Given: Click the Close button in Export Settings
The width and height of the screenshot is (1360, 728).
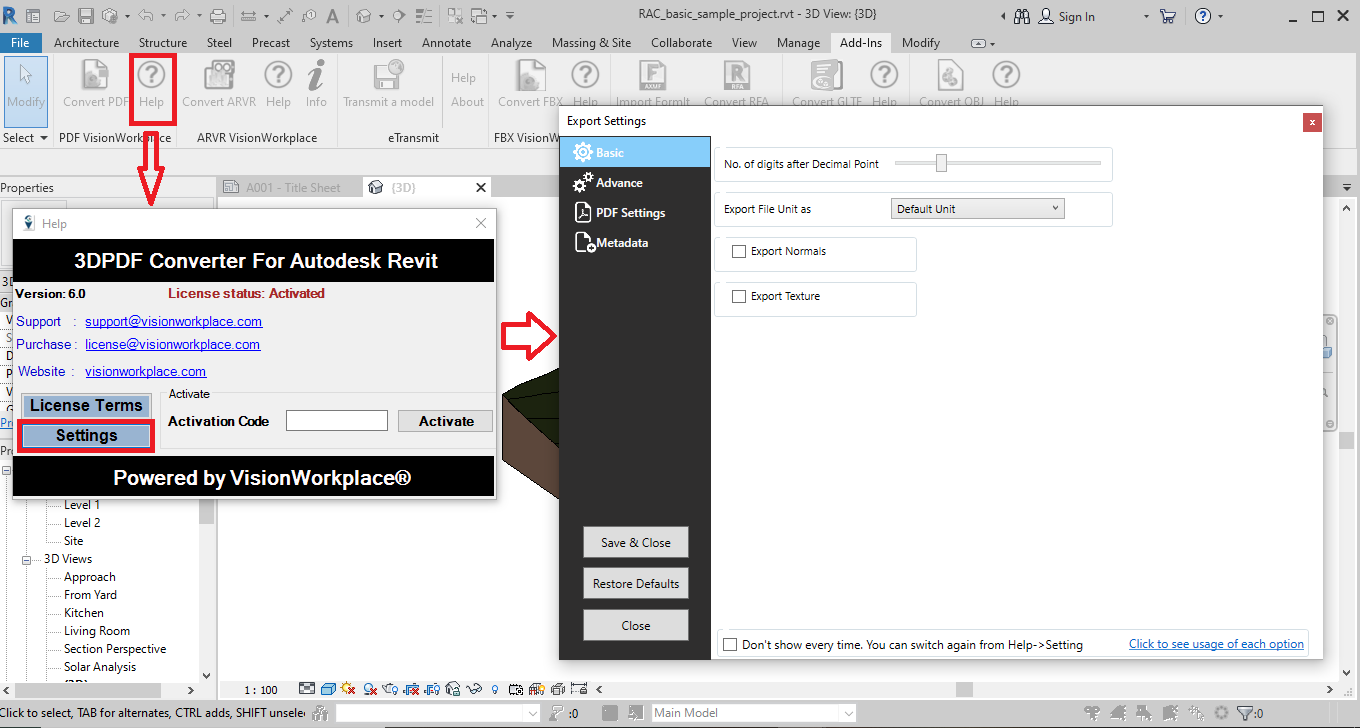Looking at the screenshot, I should point(636,626).
